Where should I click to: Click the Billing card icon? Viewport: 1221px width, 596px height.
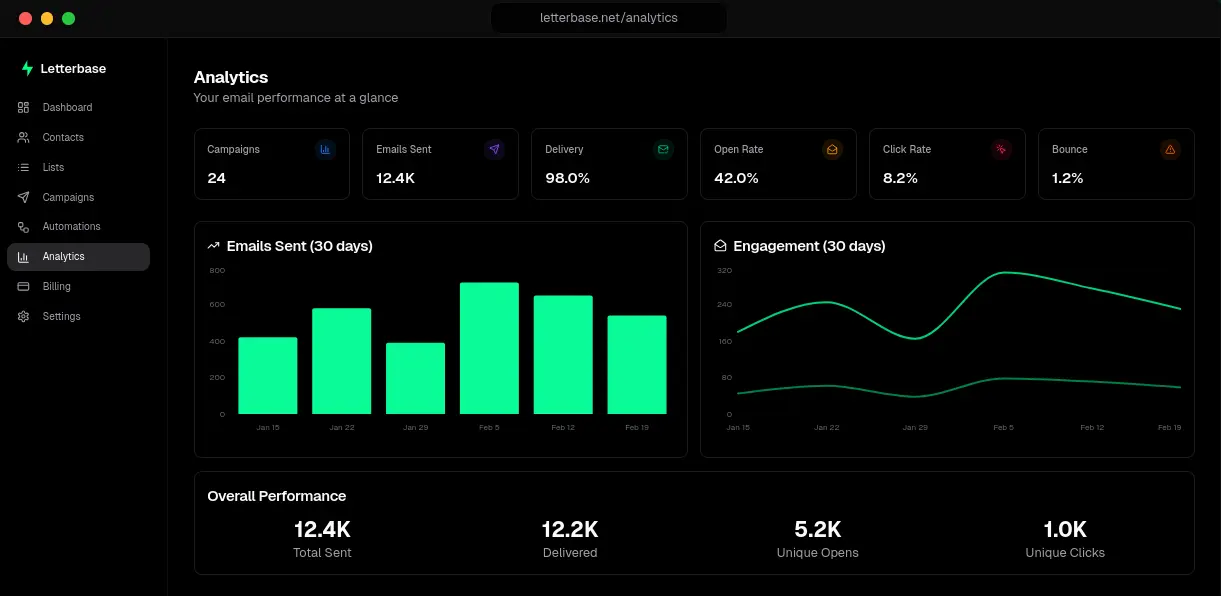(23, 286)
